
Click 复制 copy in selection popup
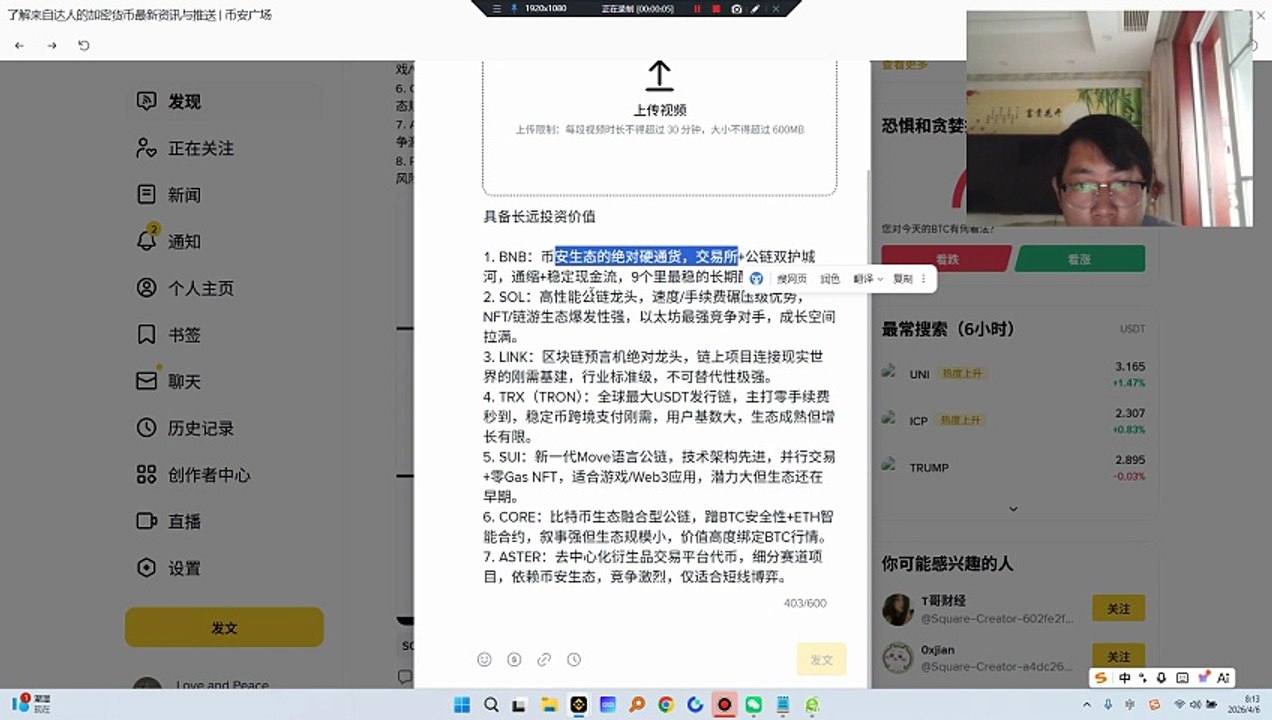[x=903, y=279]
